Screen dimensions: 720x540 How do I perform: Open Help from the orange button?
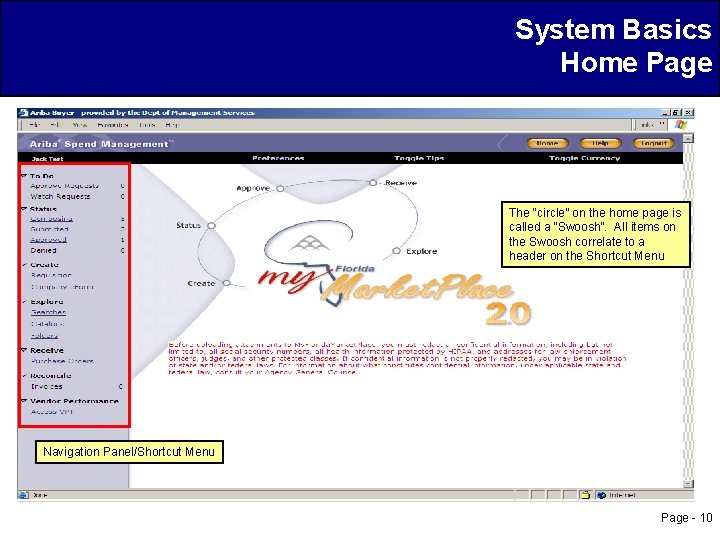tap(600, 143)
